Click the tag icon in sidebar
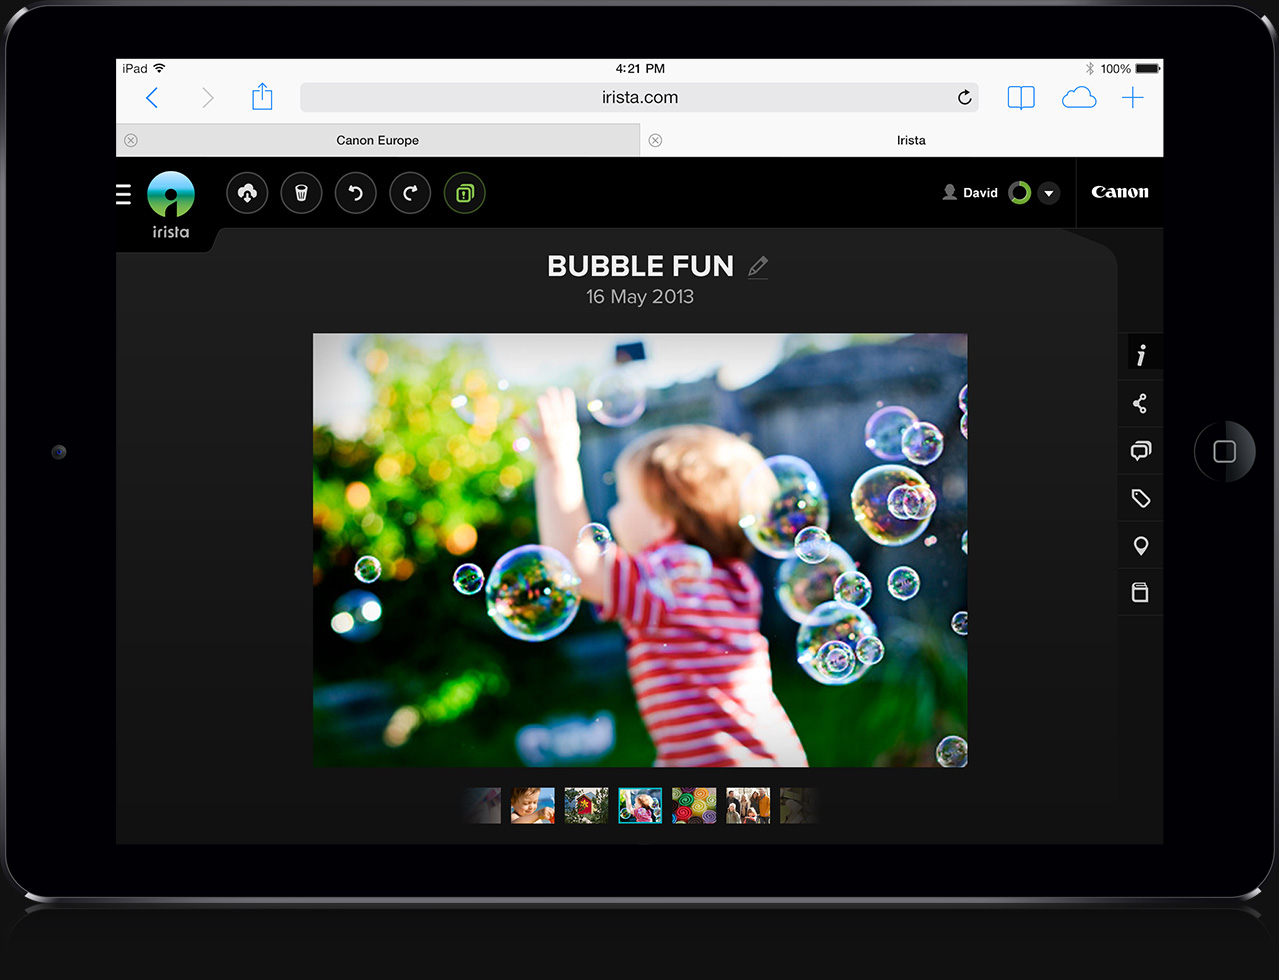Screen dimensions: 1279x980 tap(1140, 498)
